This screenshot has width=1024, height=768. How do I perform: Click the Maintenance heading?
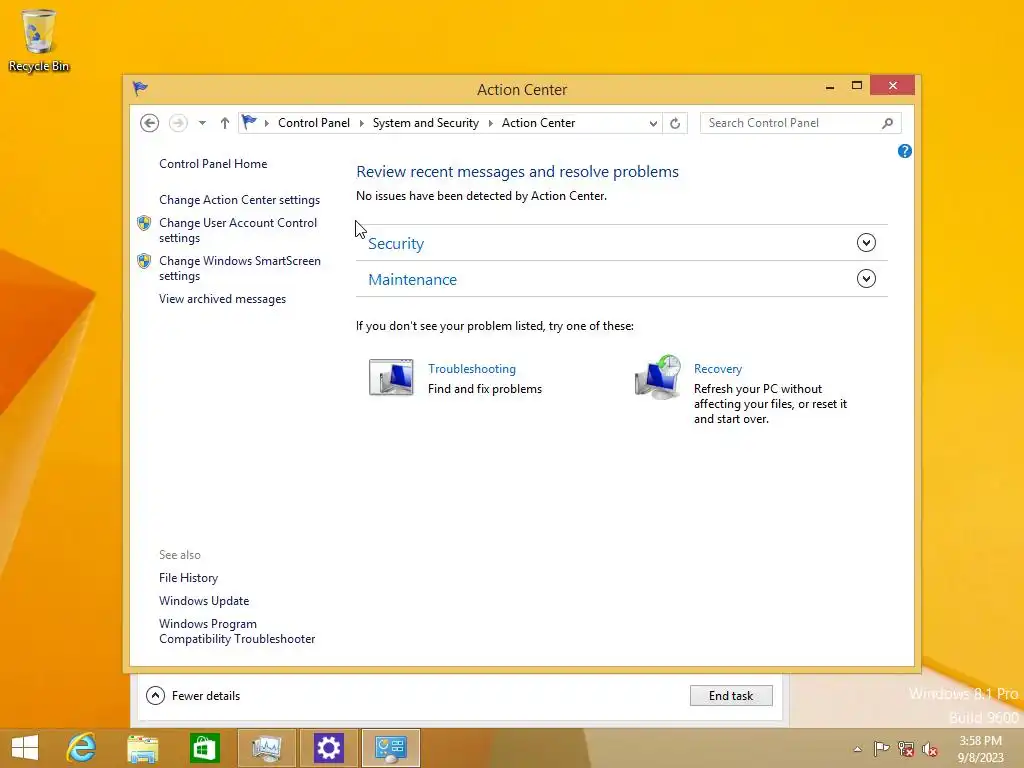pyautogui.click(x=412, y=280)
